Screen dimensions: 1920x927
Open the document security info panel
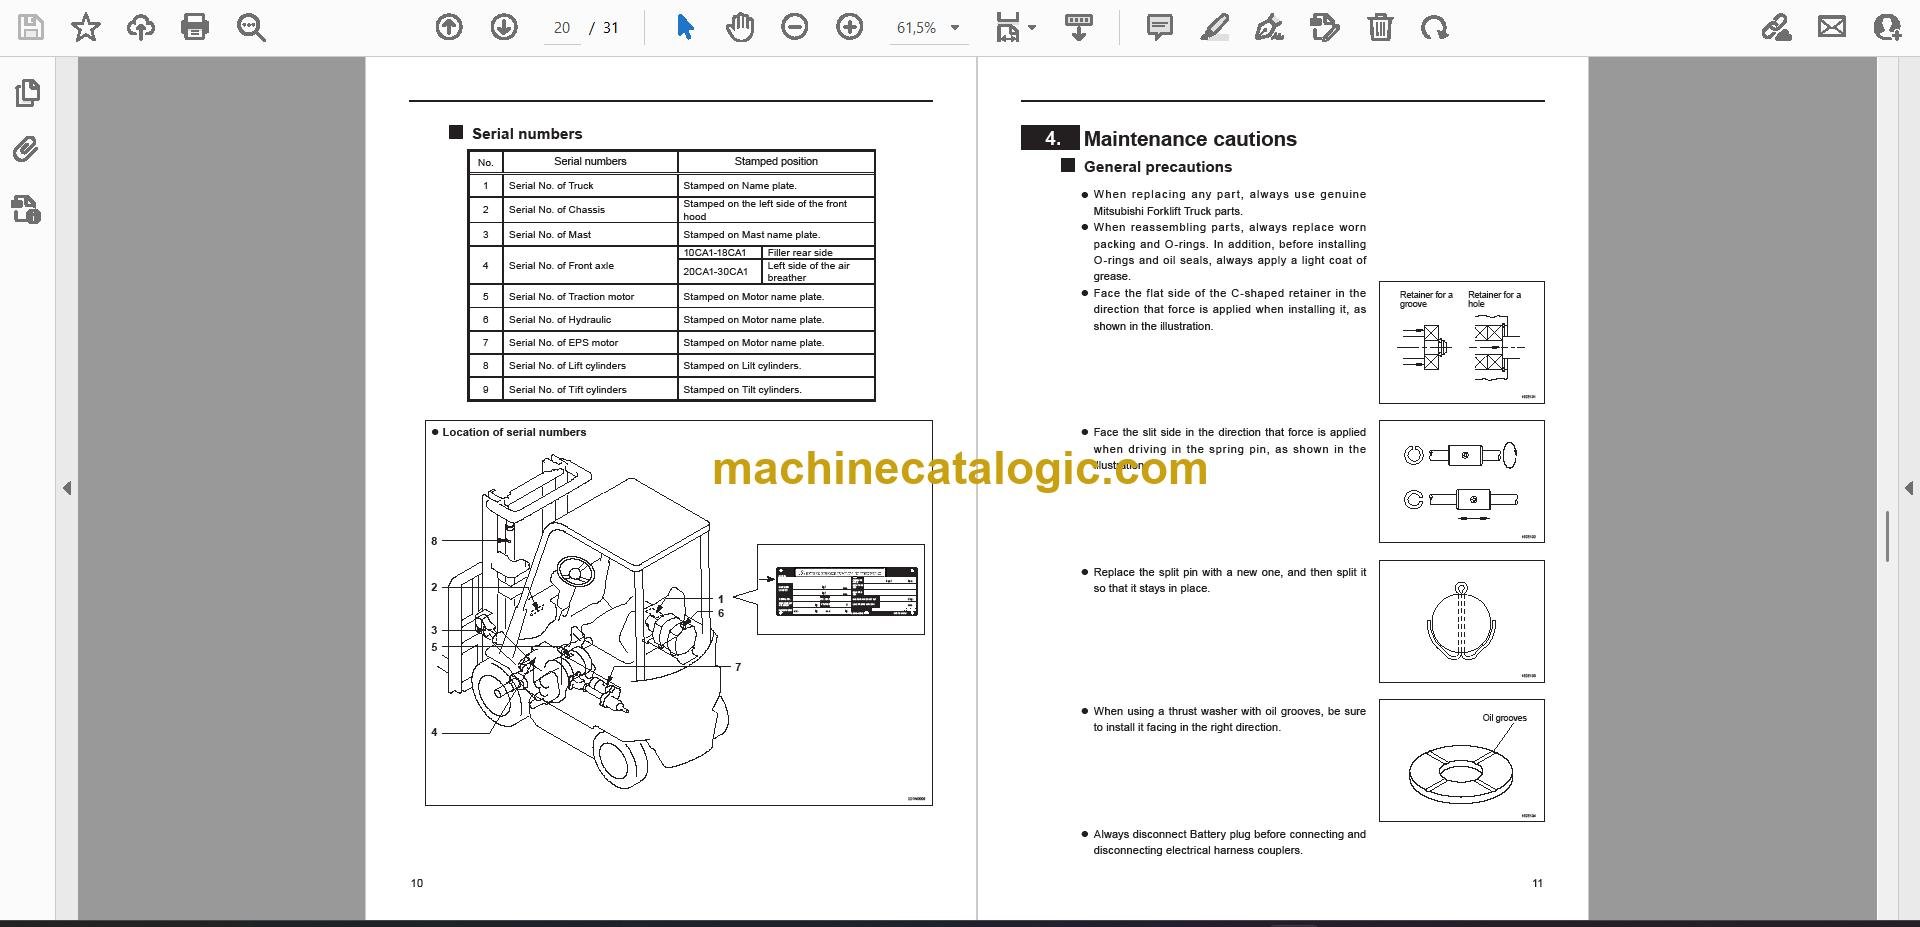[x=27, y=209]
